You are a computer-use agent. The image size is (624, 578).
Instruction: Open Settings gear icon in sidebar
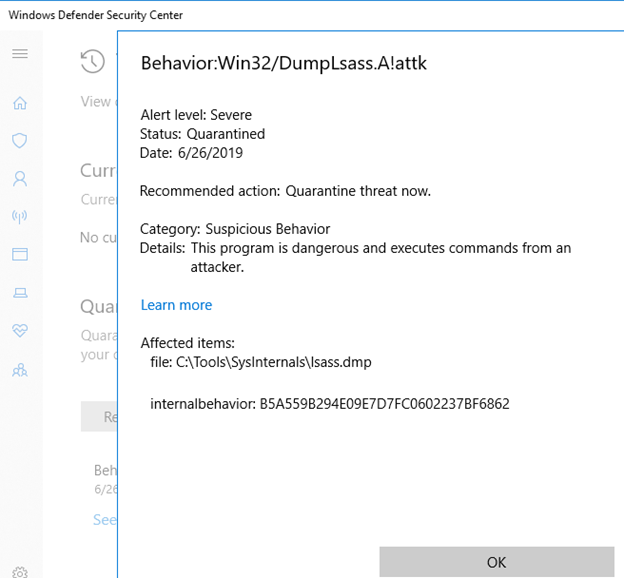tap(20, 572)
